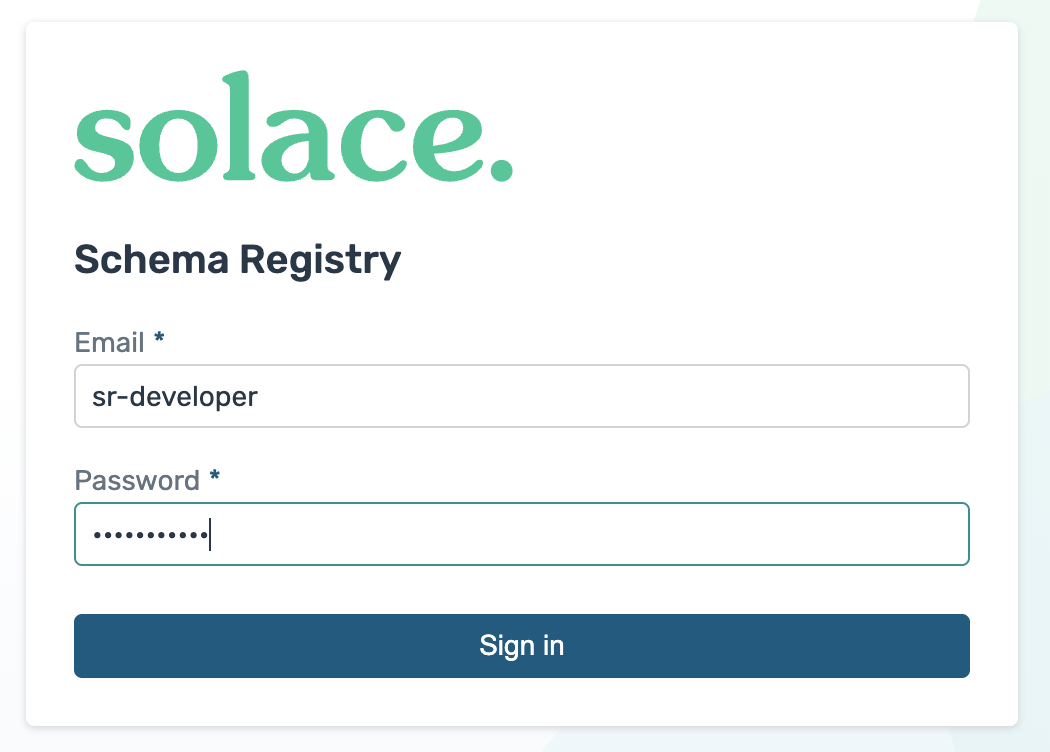This screenshot has width=1050, height=752.
Task: Click the green solace logo
Action: [x=293, y=131]
